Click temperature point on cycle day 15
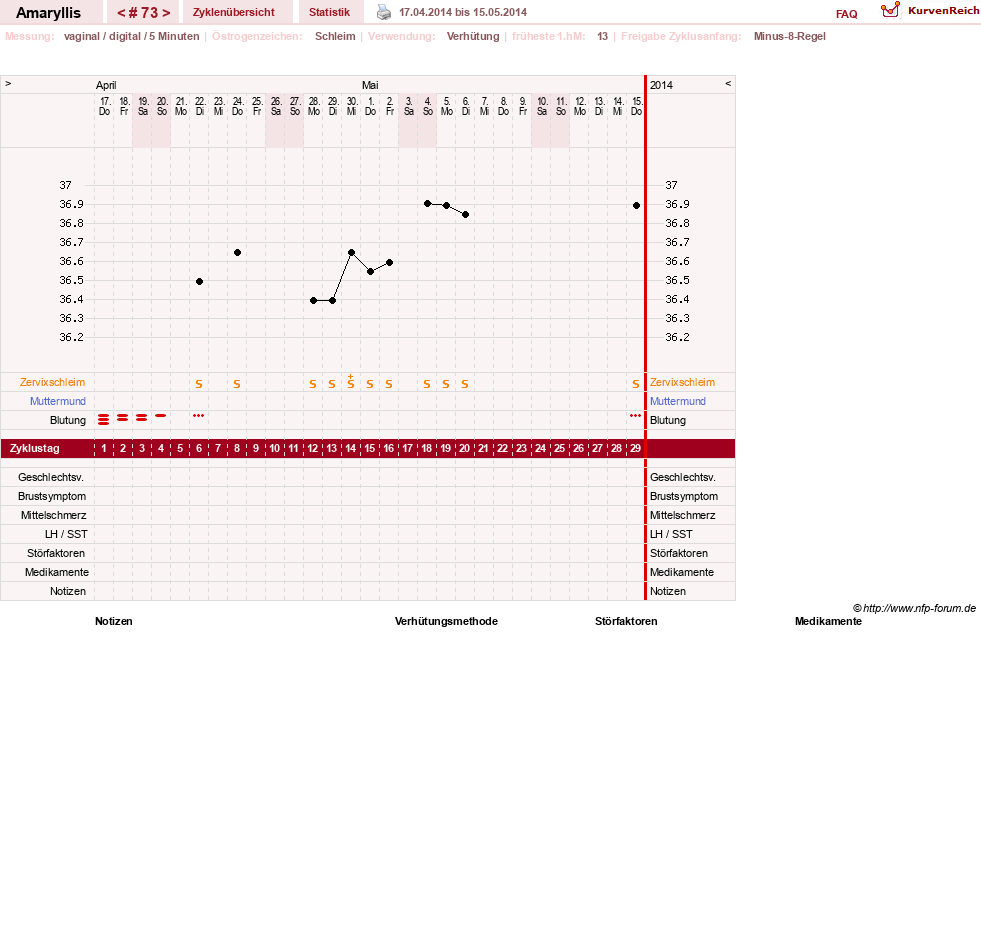The height and width of the screenshot is (940, 981). click(370, 272)
